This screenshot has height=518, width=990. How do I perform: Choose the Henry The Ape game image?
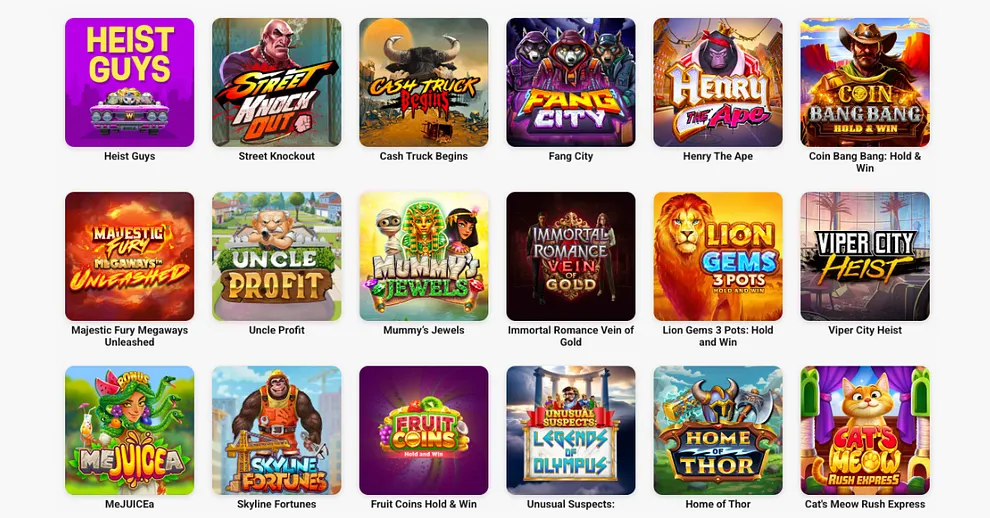[718, 82]
